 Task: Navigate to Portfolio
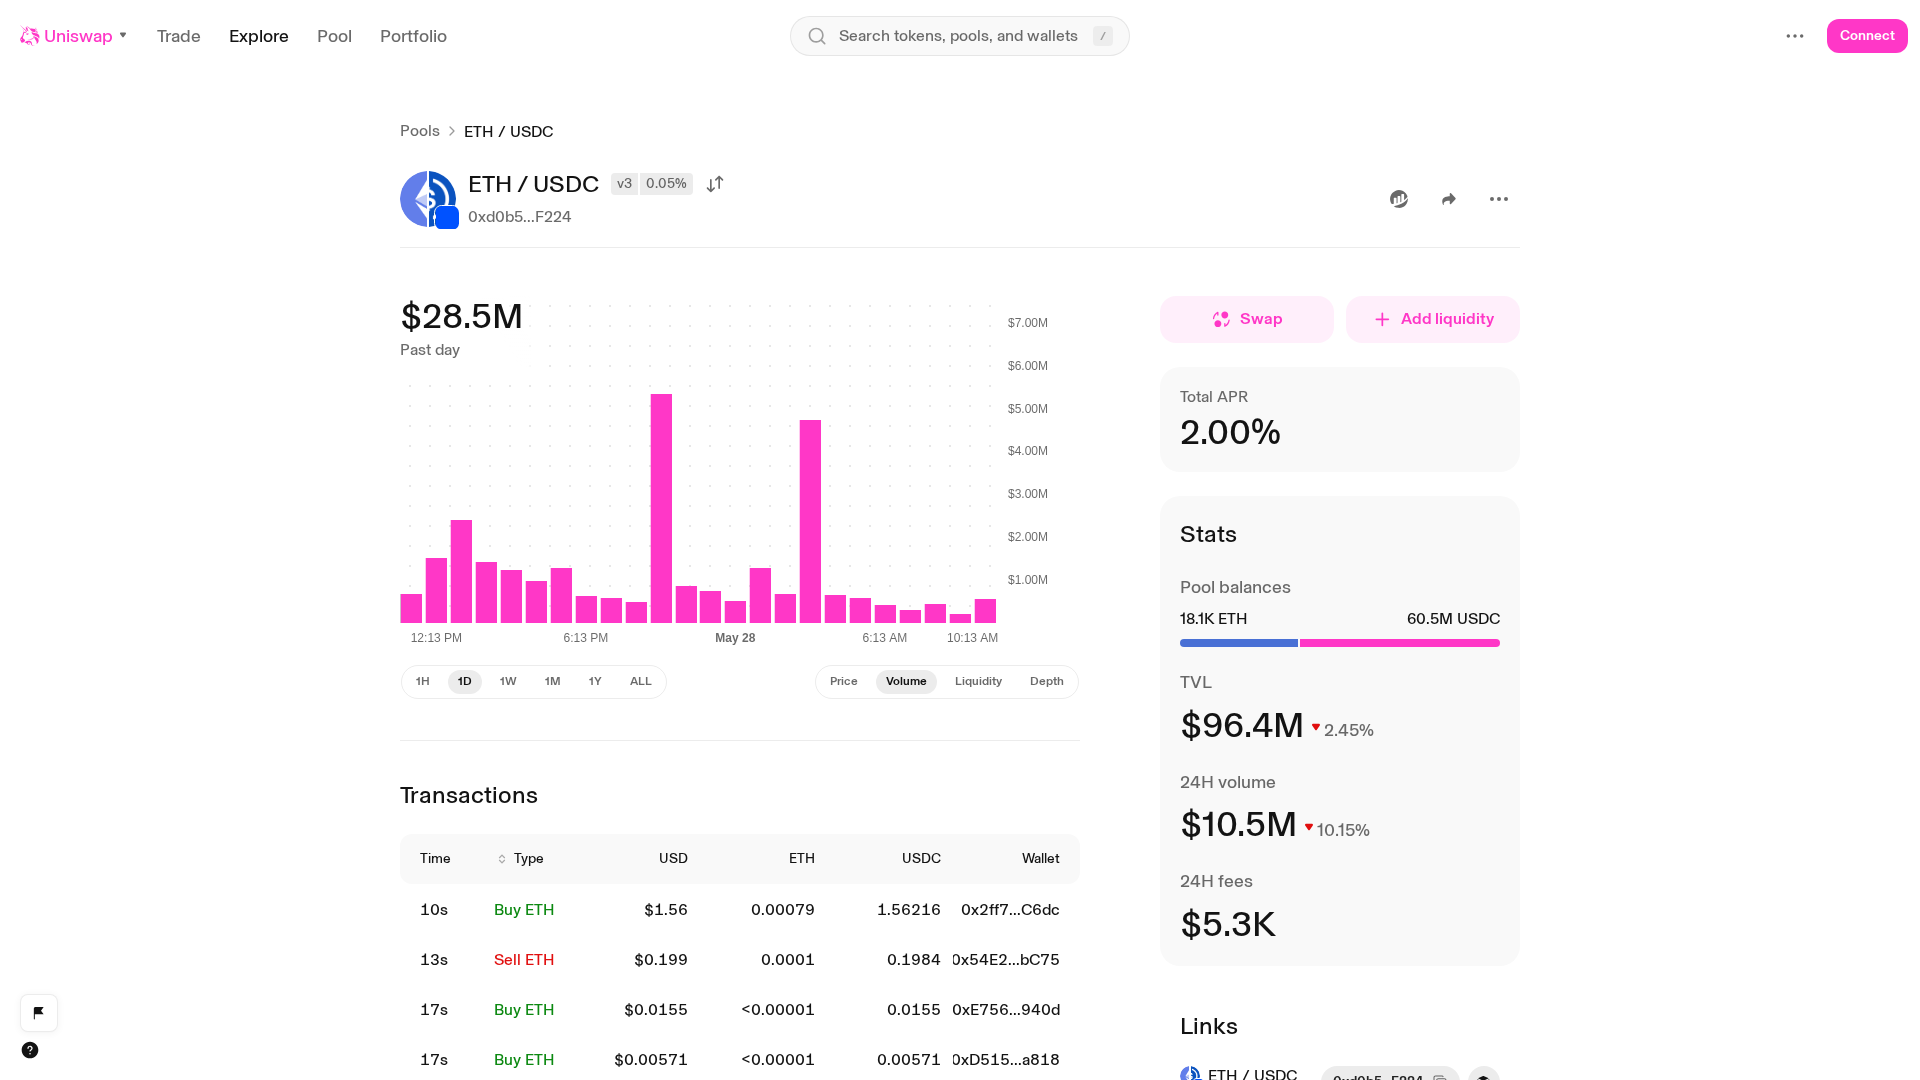[x=413, y=36]
